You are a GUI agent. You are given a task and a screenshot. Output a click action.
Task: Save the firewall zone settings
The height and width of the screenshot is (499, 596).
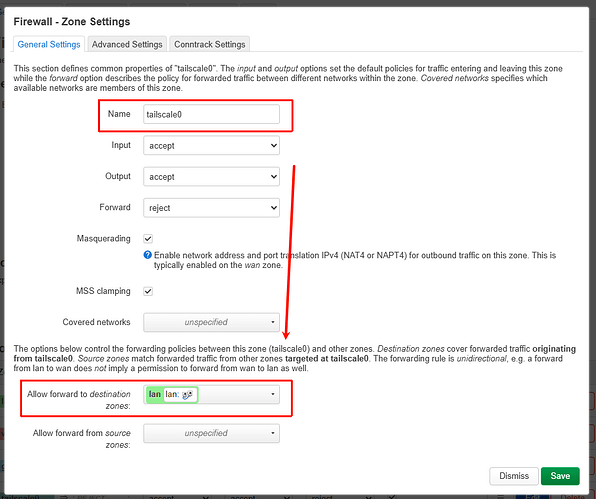tap(560, 476)
